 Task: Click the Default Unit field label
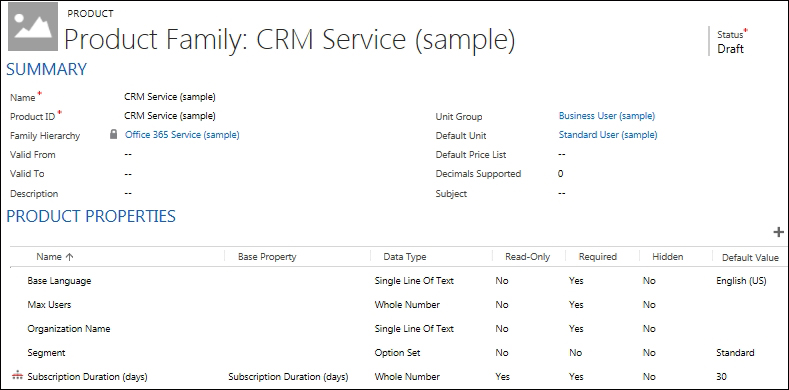[461, 135]
